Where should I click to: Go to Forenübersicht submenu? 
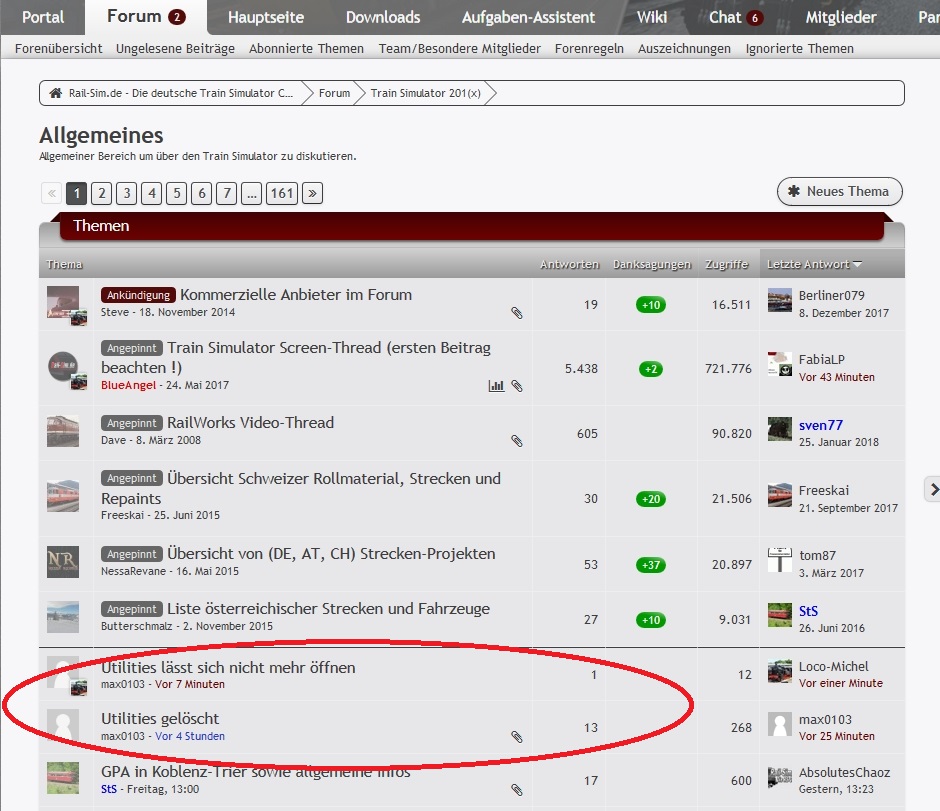tap(58, 49)
